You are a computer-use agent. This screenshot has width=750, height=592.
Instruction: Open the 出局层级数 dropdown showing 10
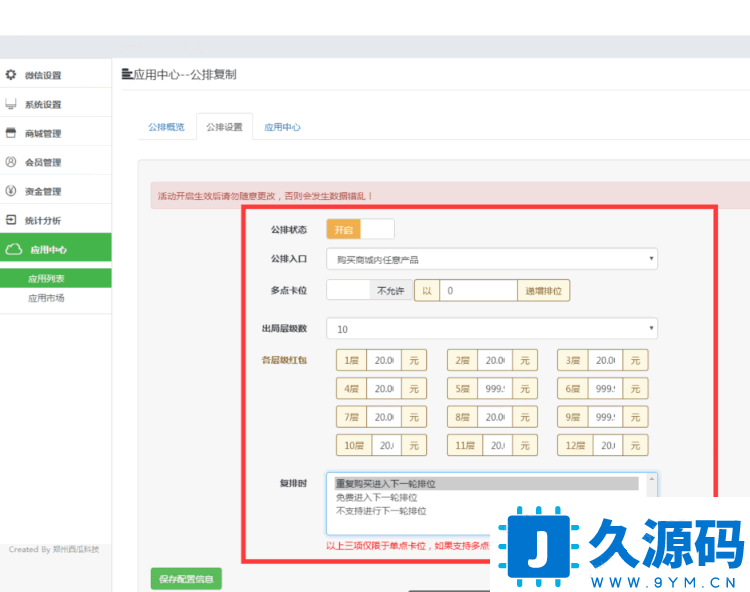491,329
